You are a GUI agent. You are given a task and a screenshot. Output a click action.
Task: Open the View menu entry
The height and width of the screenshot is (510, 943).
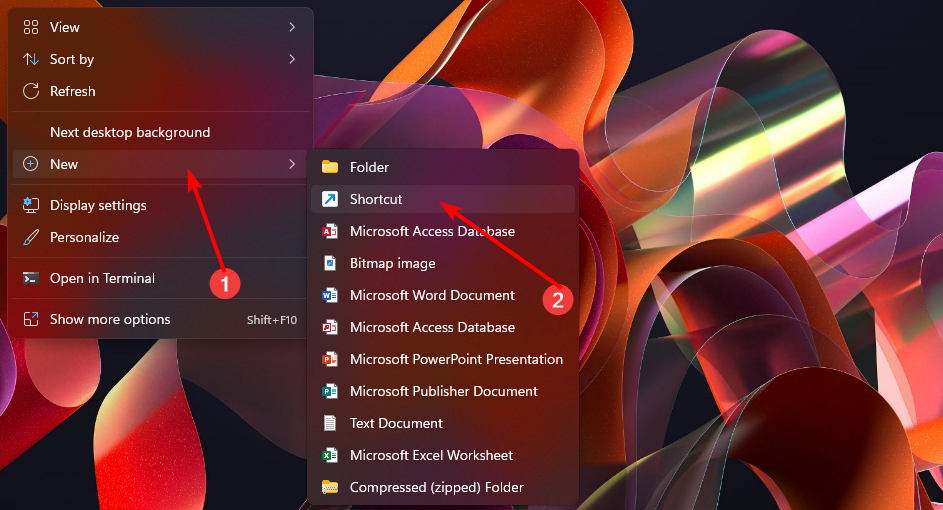(x=161, y=27)
